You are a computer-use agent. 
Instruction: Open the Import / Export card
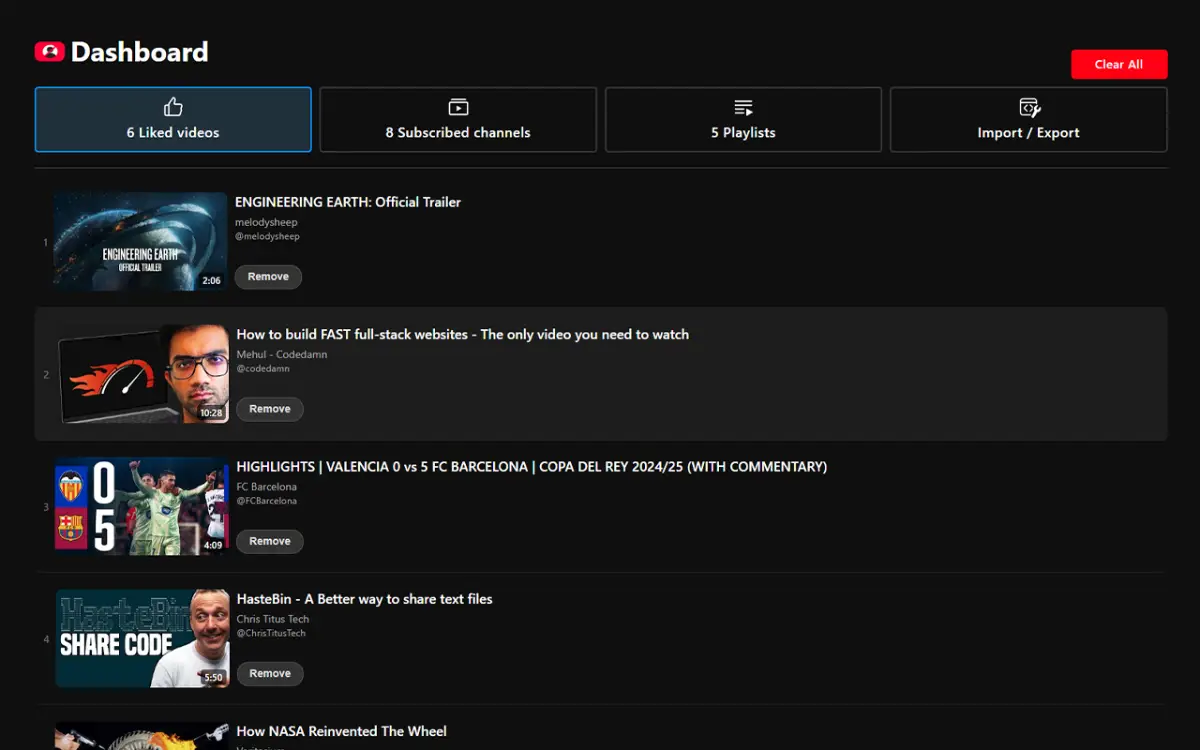pyautogui.click(x=1028, y=119)
